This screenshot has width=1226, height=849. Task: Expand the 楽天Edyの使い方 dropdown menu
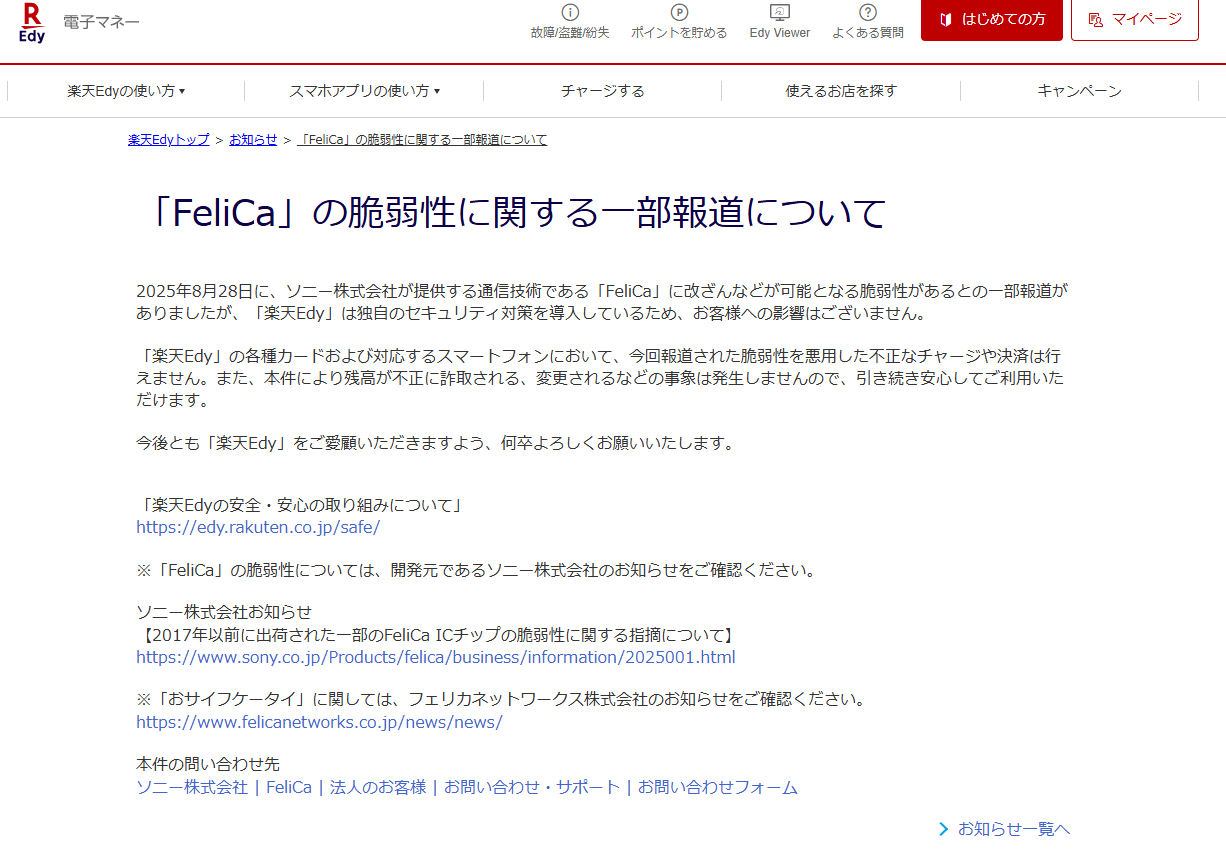[x=126, y=91]
